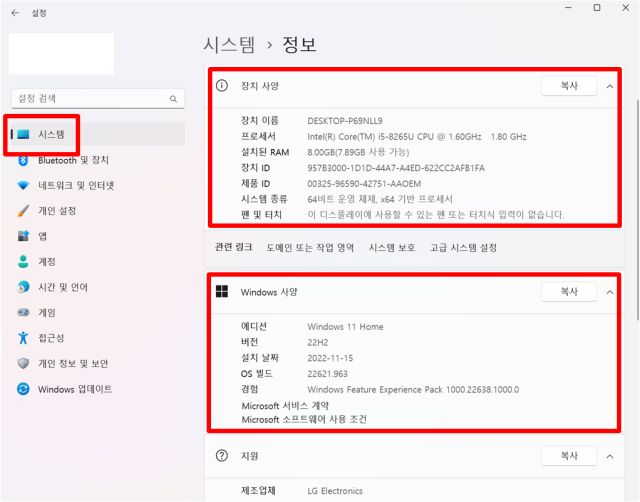The image size is (640, 502).
Task: Select device name DESKTOP-P69NLL9
Action: pos(345,121)
